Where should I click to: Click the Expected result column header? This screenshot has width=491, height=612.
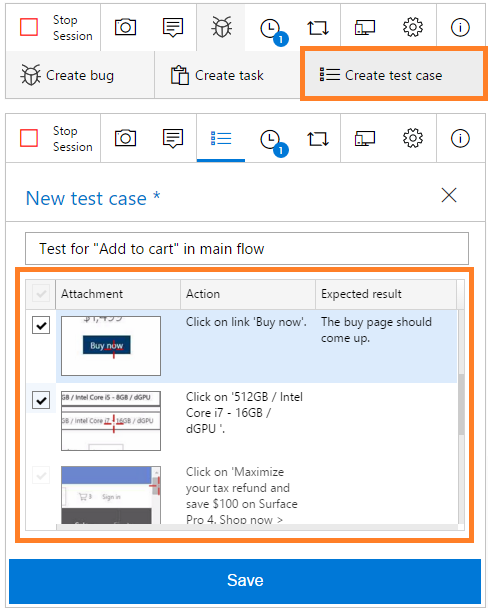point(386,294)
